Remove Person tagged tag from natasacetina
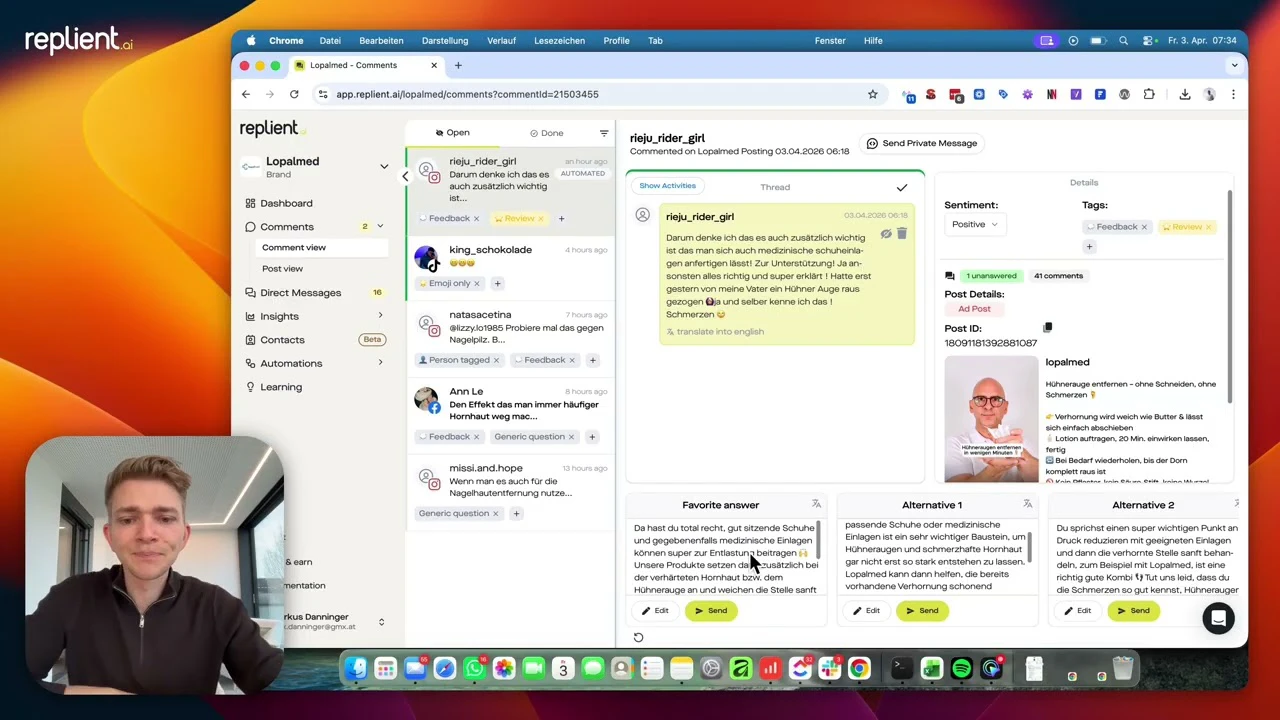Image resolution: width=1280 pixels, height=720 pixels. pyautogui.click(x=496, y=360)
